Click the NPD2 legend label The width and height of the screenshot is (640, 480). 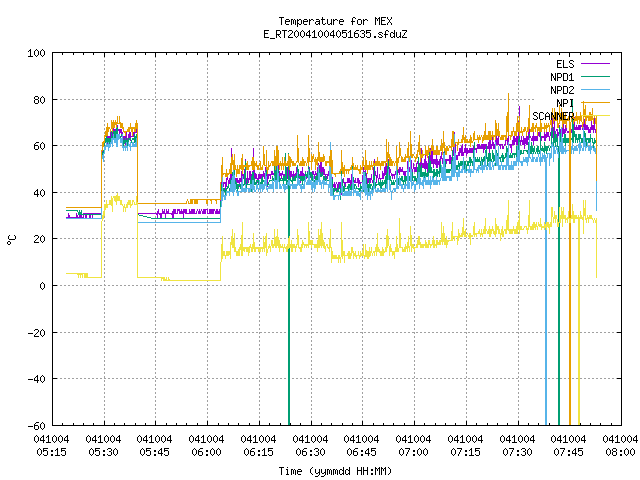pos(562,90)
